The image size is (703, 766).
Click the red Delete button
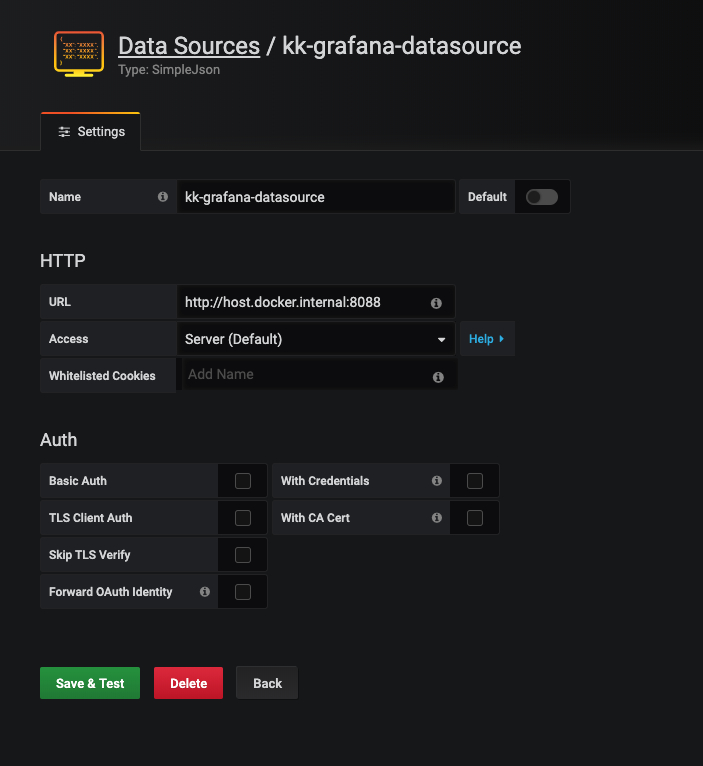tap(189, 683)
